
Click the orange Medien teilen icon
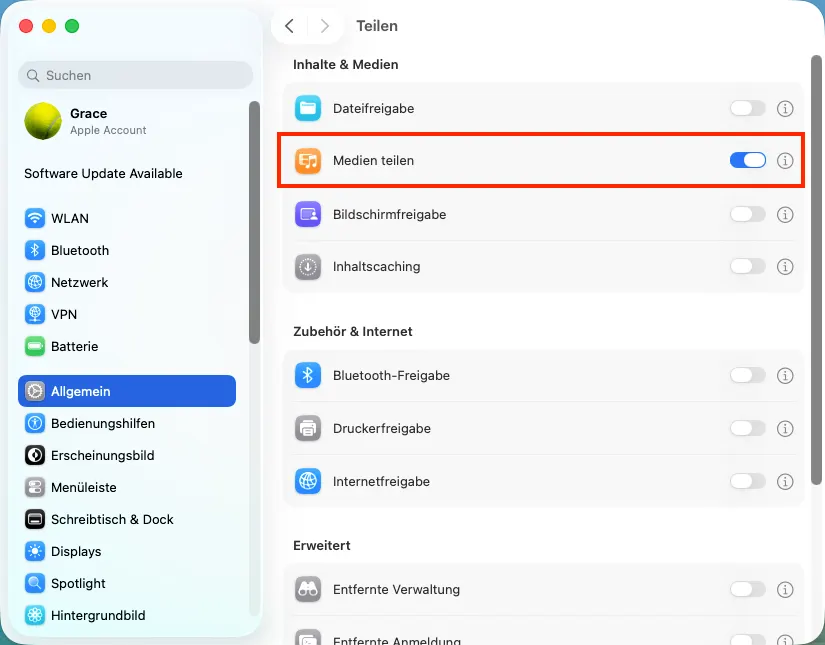(x=308, y=160)
